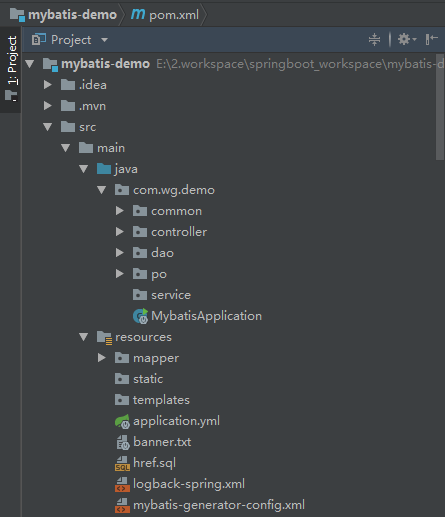Collapse the src folder arrow
This screenshot has height=517, width=445.
coord(48,127)
